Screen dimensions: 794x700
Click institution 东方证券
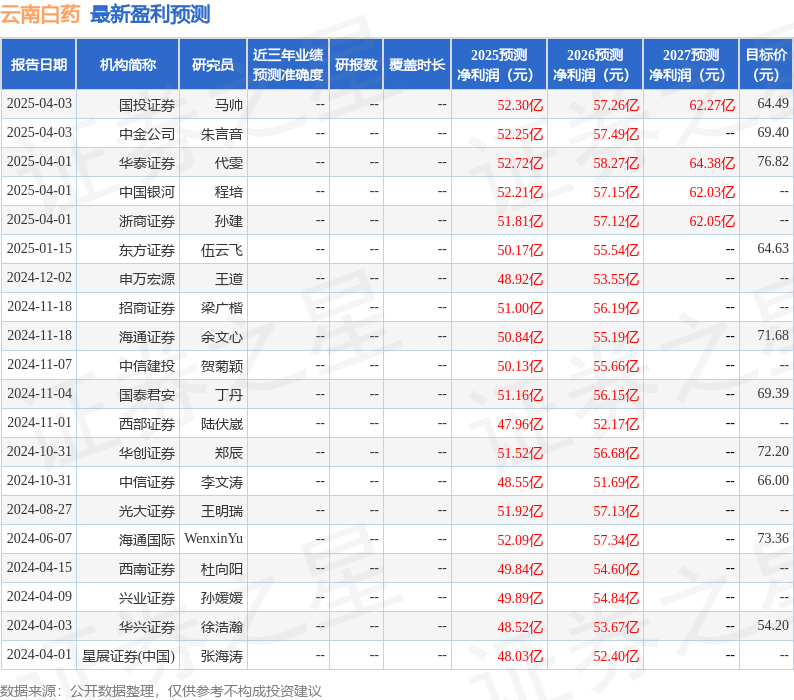click(x=147, y=250)
